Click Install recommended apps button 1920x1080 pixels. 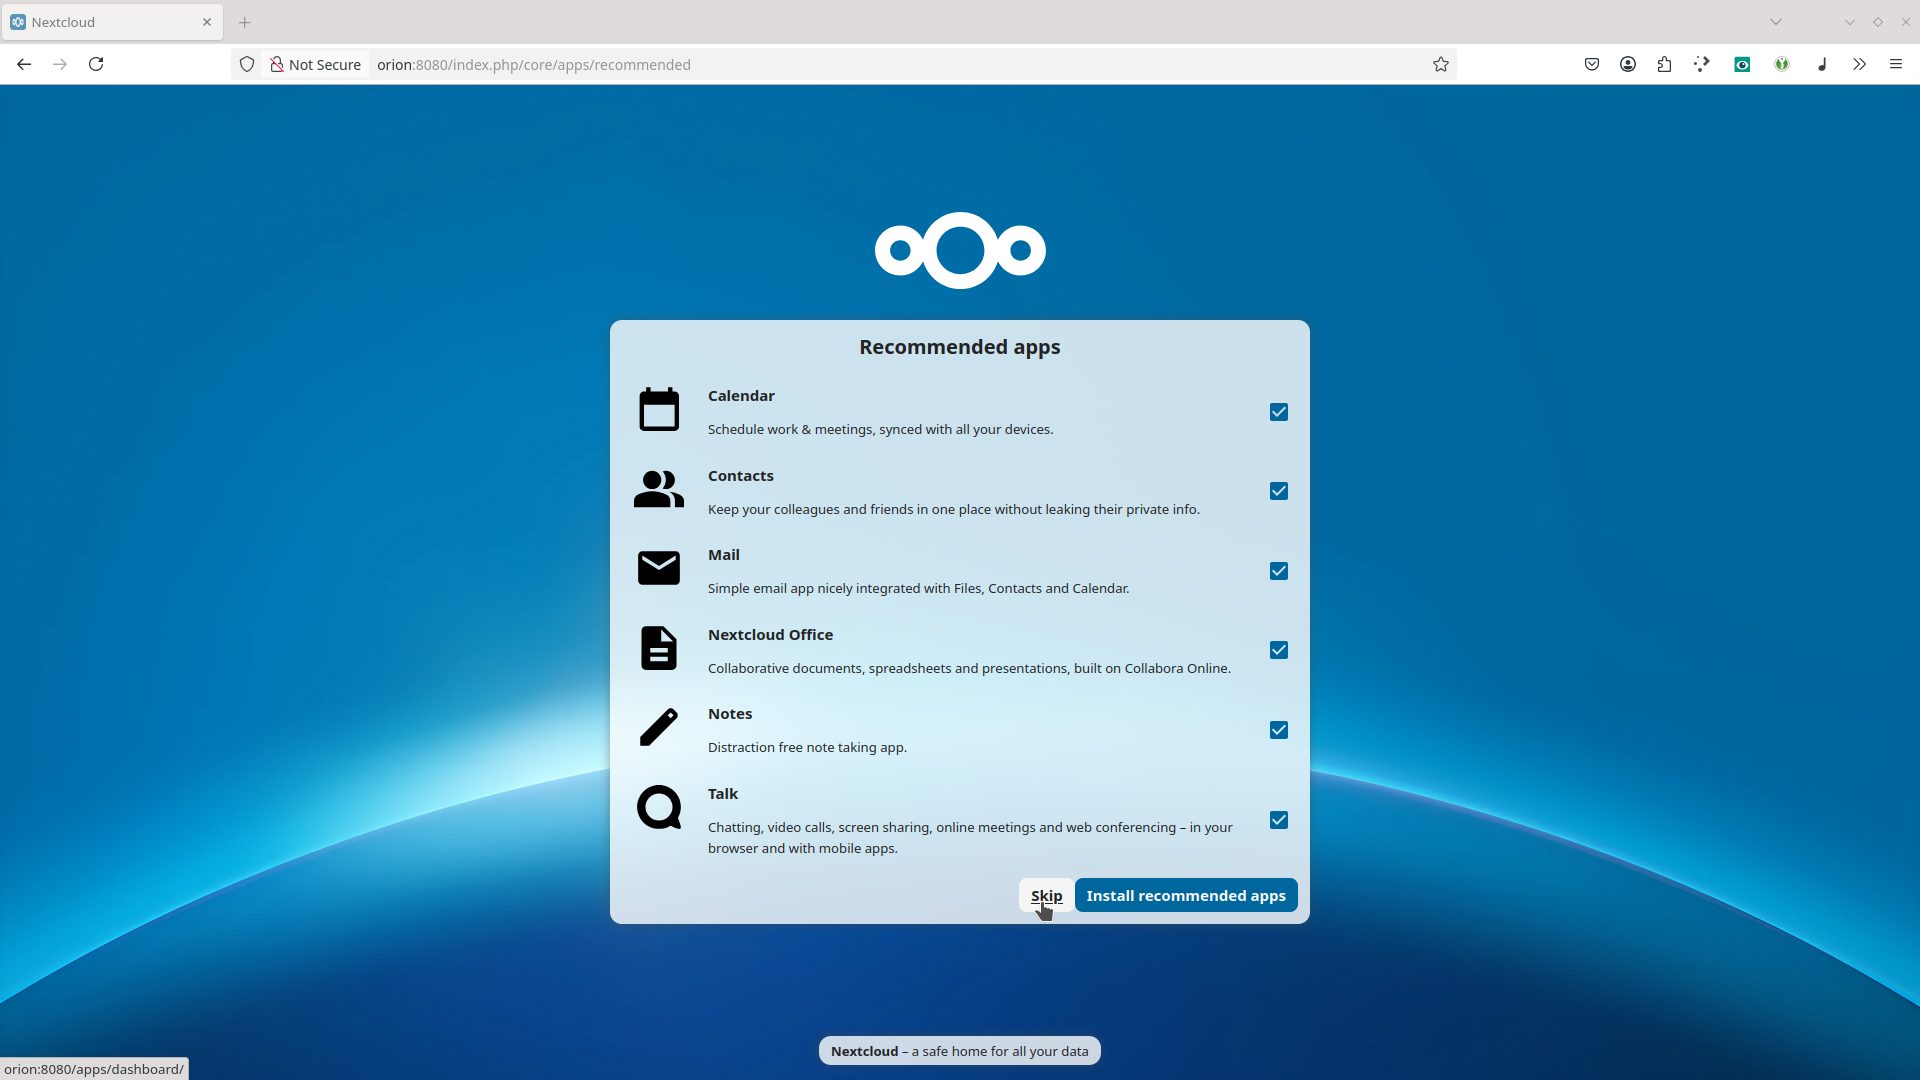1186,895
